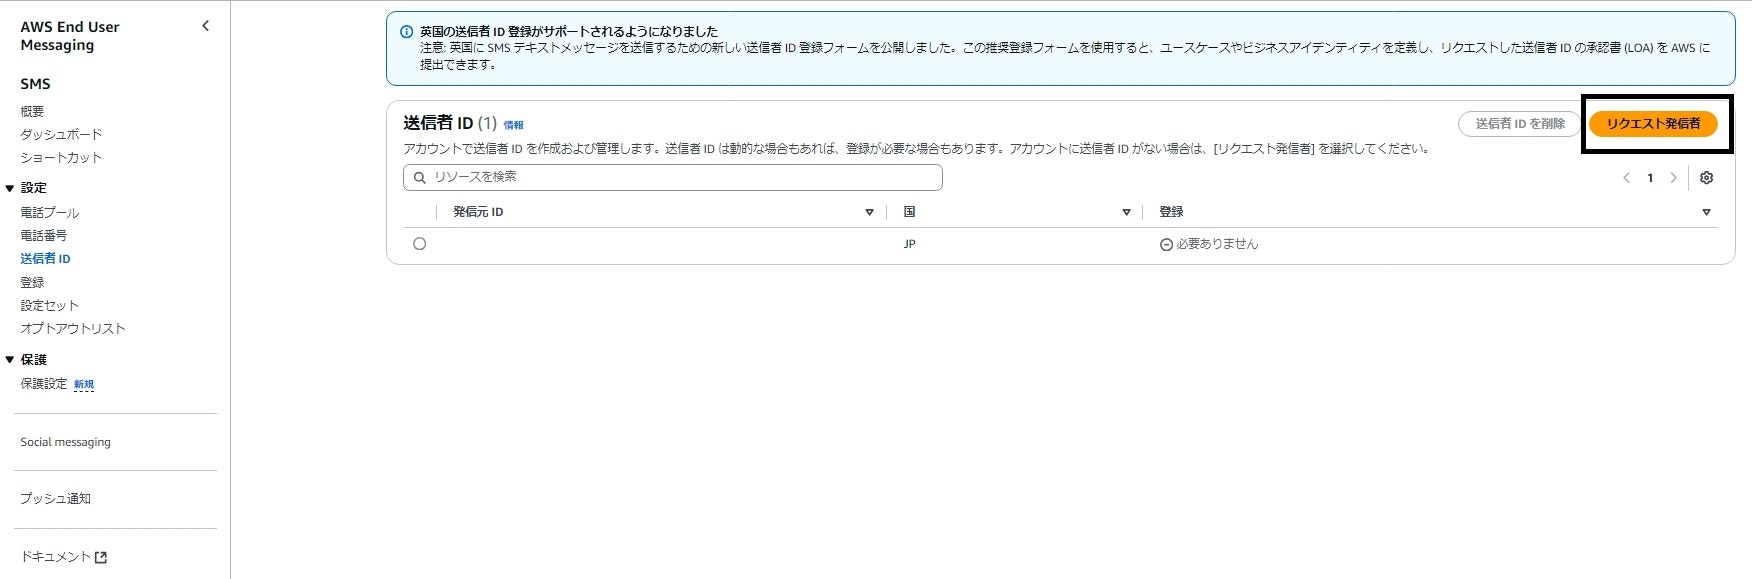This screenshot has height=579, width=1752.
Task: Open 送信者 ID in the sidebar
Action: pyautogui.click(x=45, y=259)
